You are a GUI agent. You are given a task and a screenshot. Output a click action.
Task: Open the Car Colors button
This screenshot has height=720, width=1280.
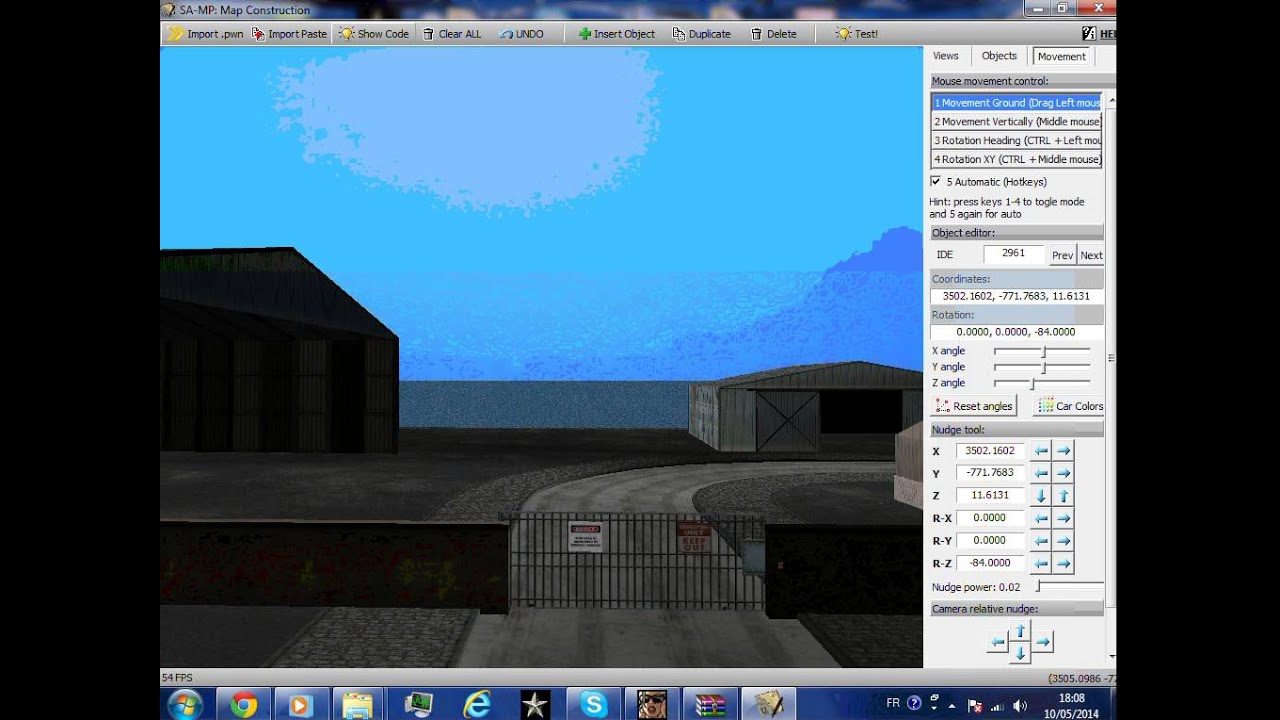pos(1068,406)
